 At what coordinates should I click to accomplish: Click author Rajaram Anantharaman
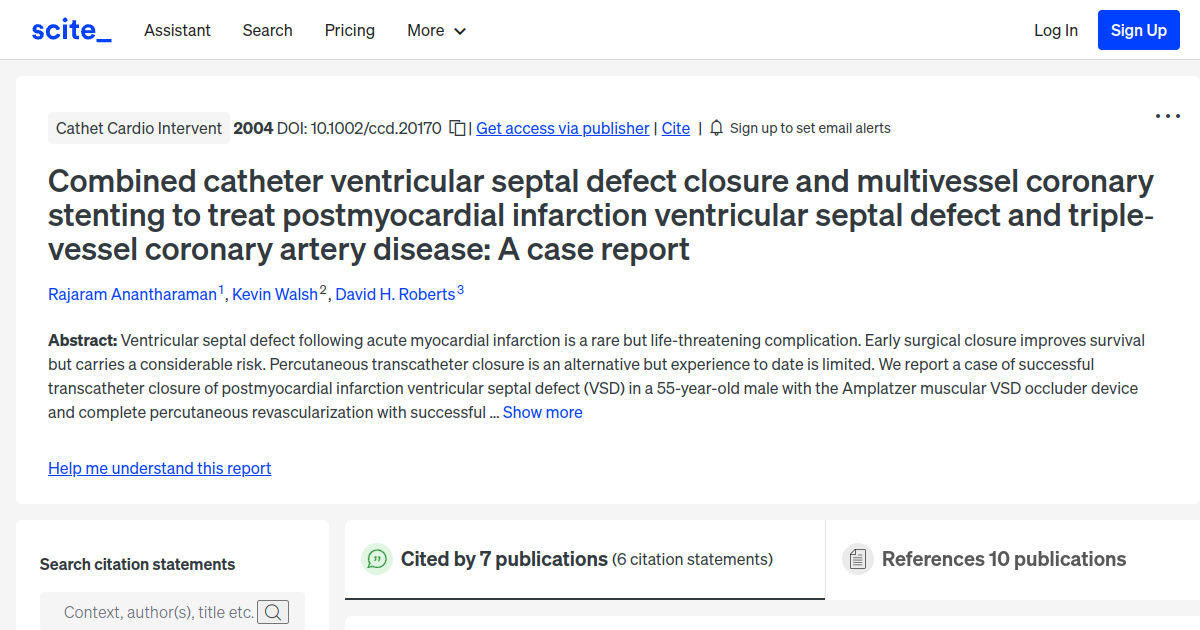point(130,294)
